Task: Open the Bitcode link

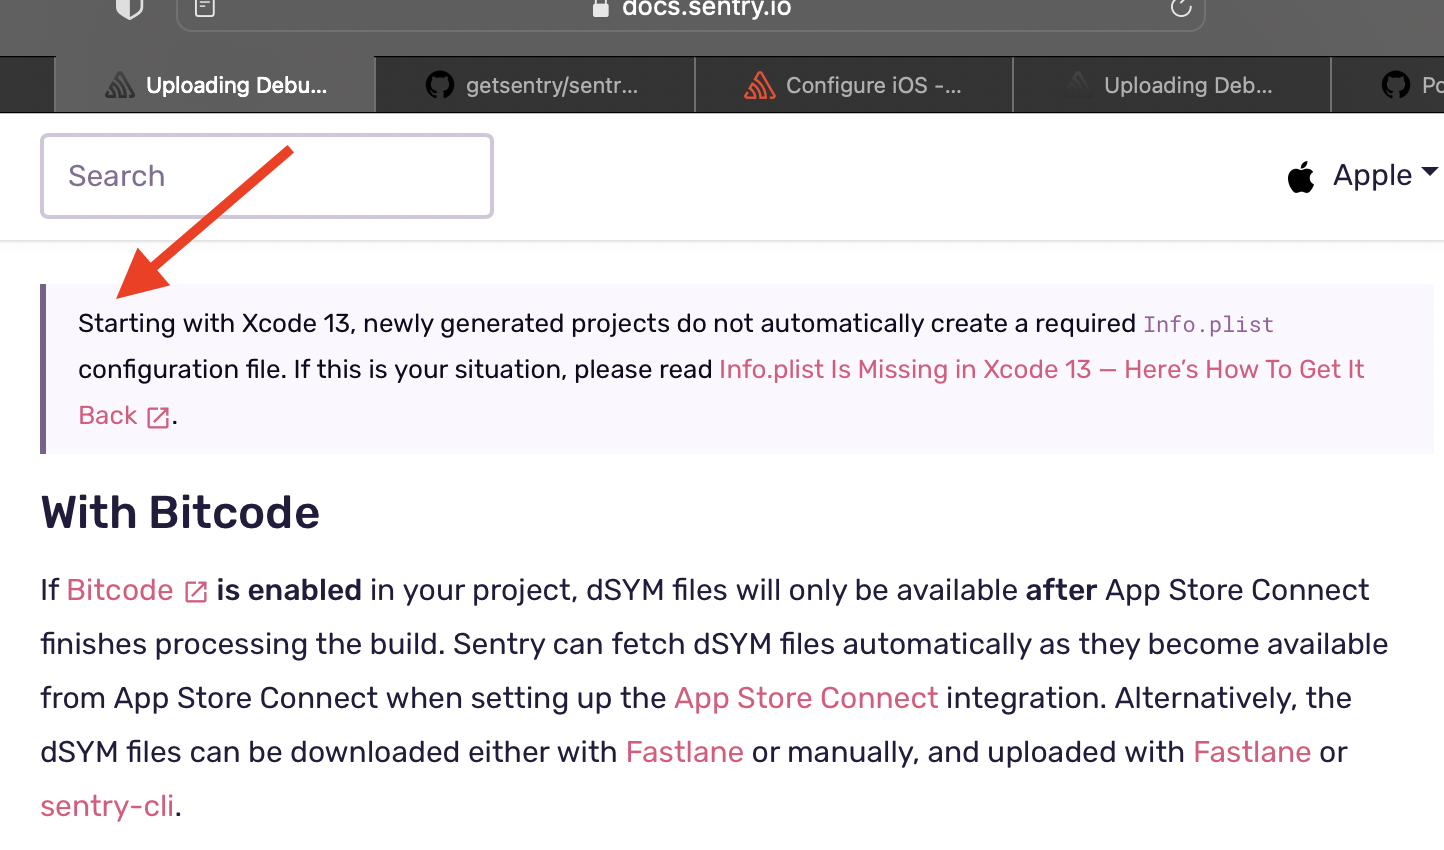Action: click(120, 590)
